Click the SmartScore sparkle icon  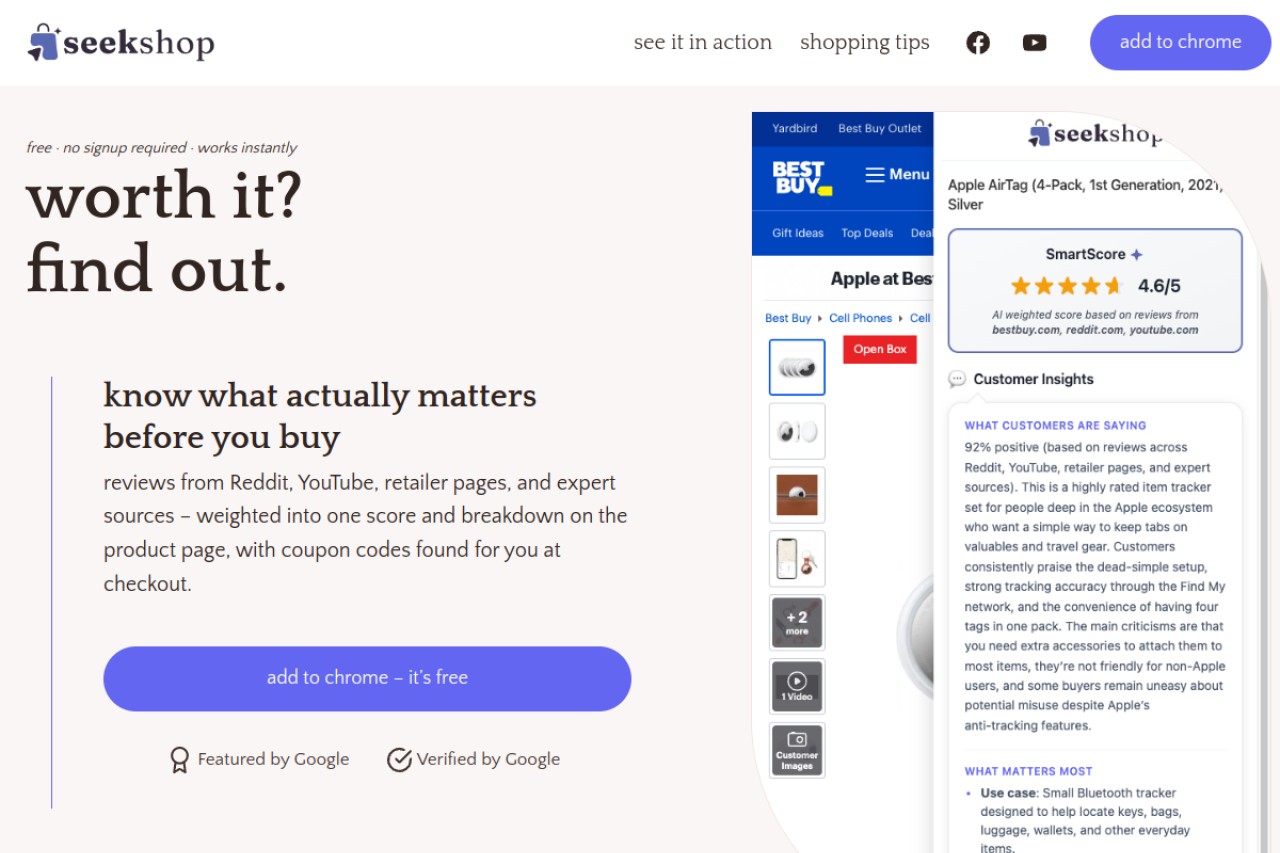1136,254
